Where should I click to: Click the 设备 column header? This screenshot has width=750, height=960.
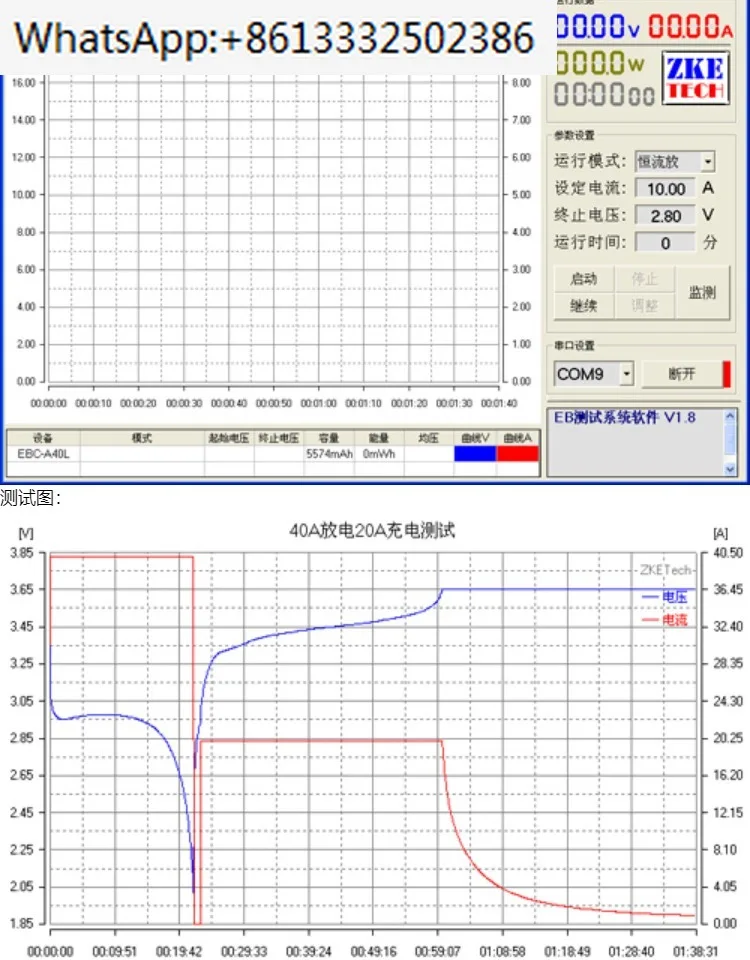[43, 438]
